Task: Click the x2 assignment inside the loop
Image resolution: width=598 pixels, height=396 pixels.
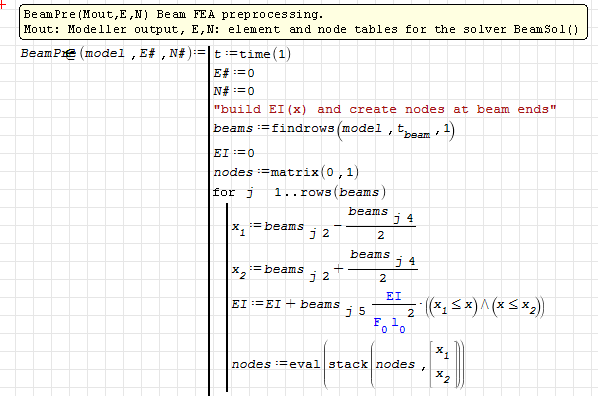Action: 325,267
